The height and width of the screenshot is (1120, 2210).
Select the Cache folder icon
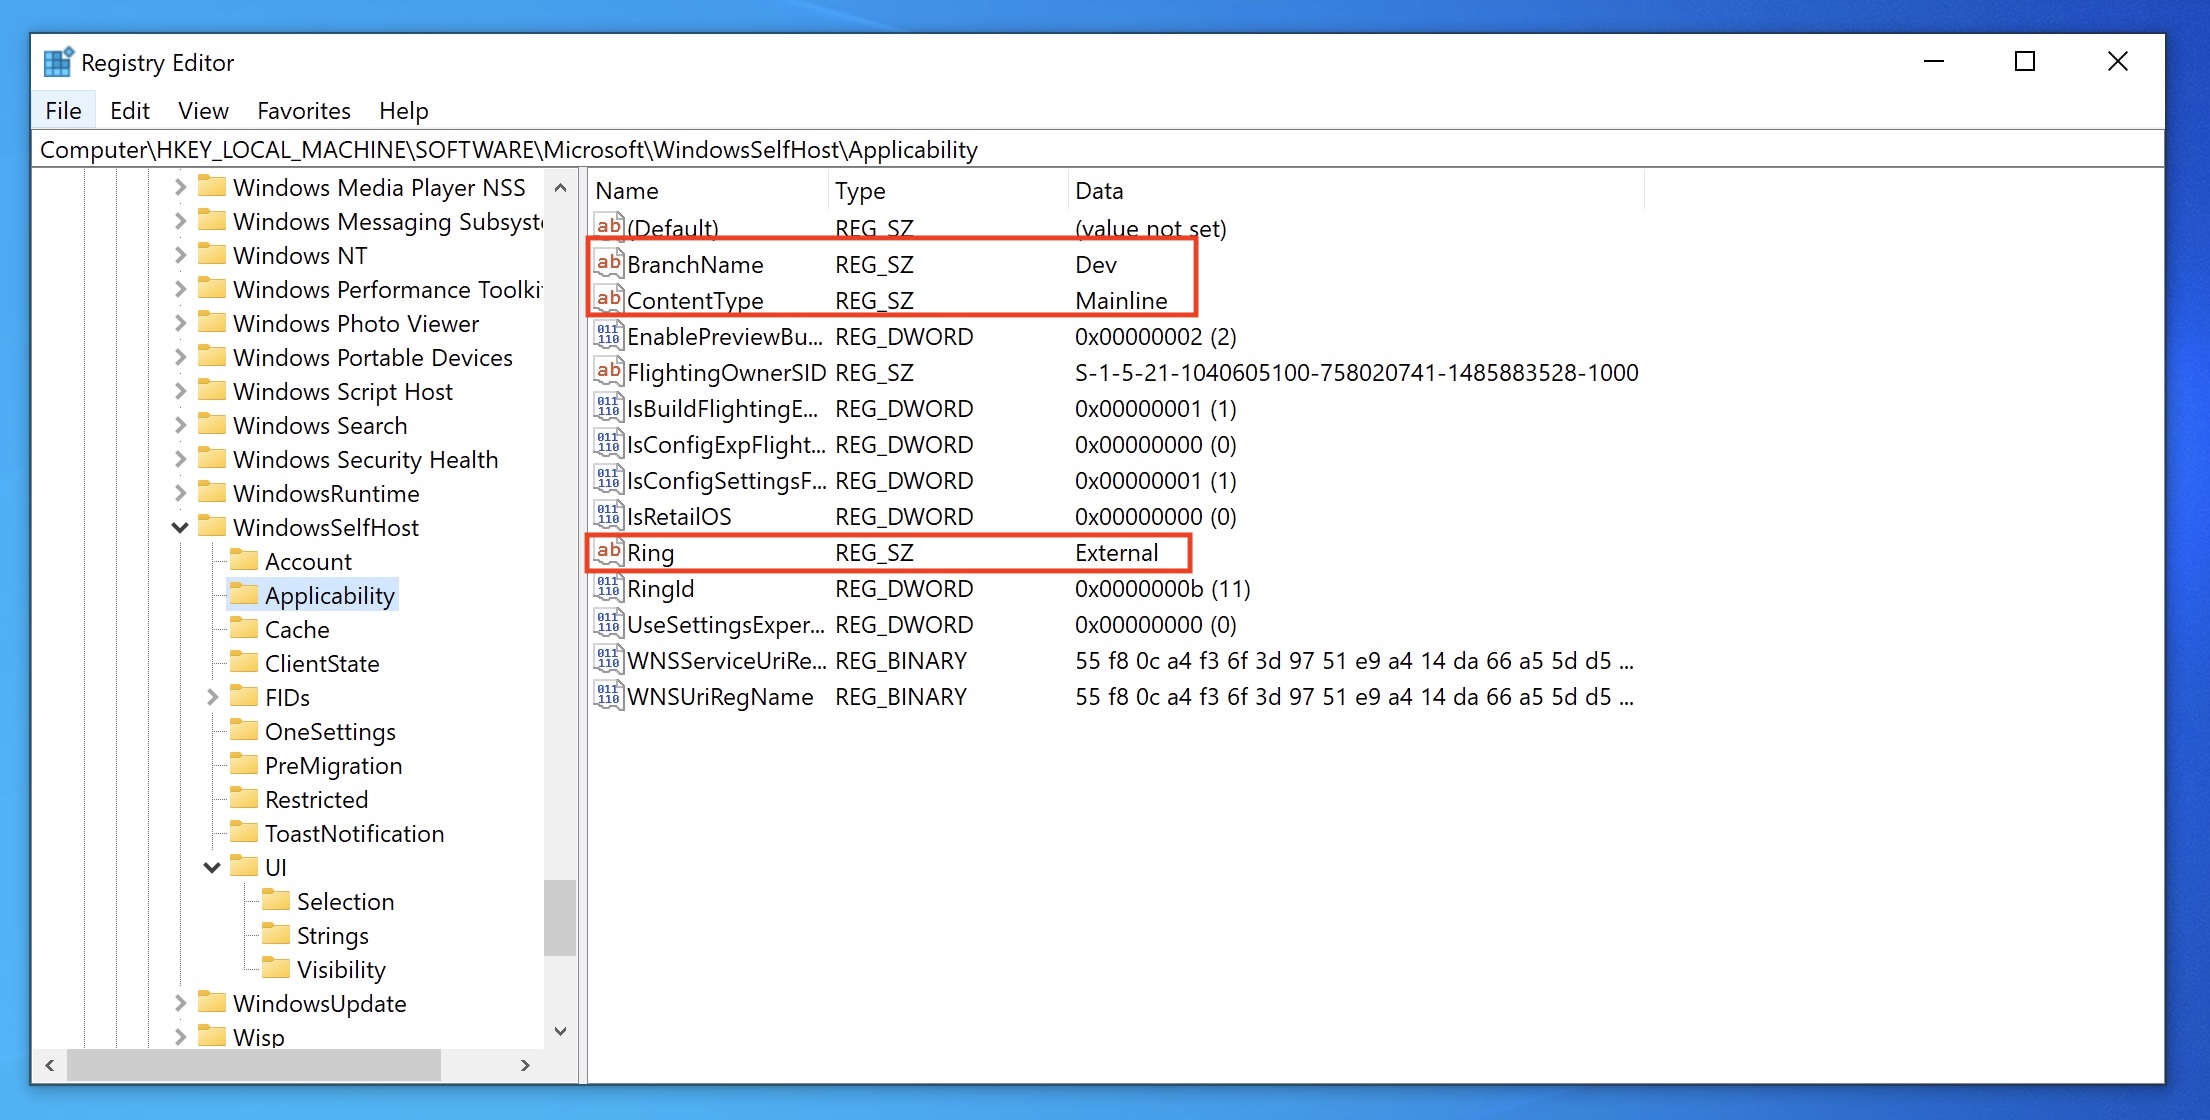(x=244, y=629)
